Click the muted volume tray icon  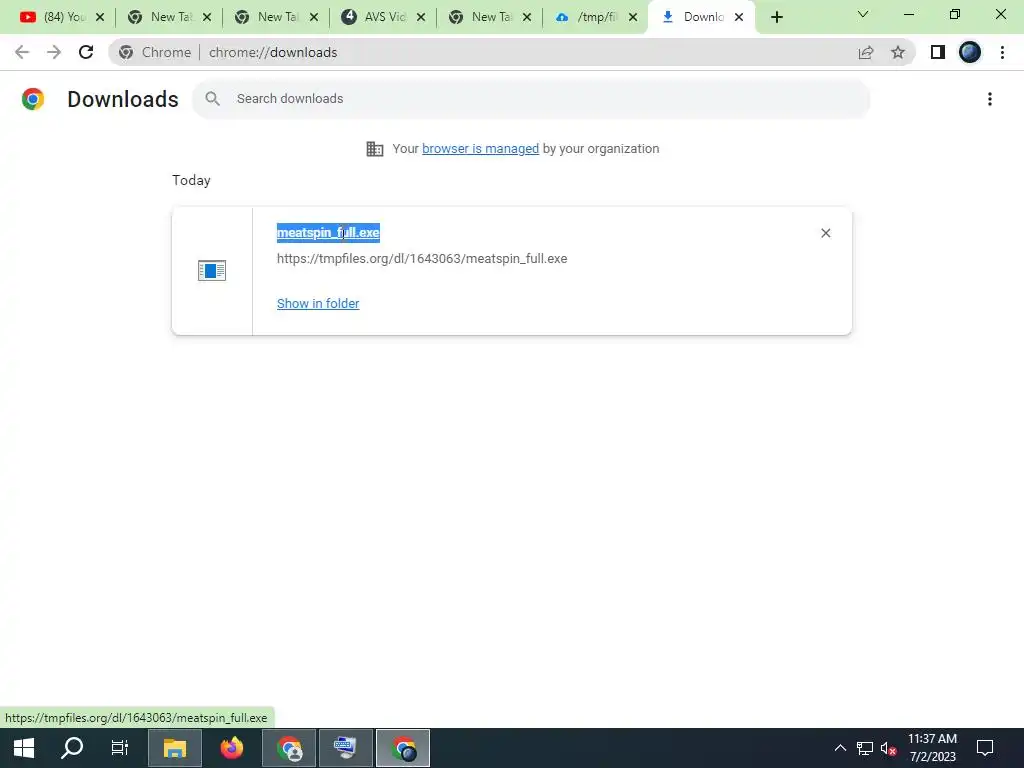click(x=888, y=748)
